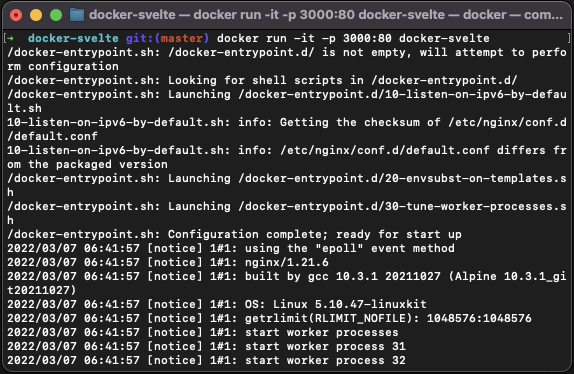Screen dimensions: 574x374
Task: Click the green fullscreen window button
Action: 56,15
